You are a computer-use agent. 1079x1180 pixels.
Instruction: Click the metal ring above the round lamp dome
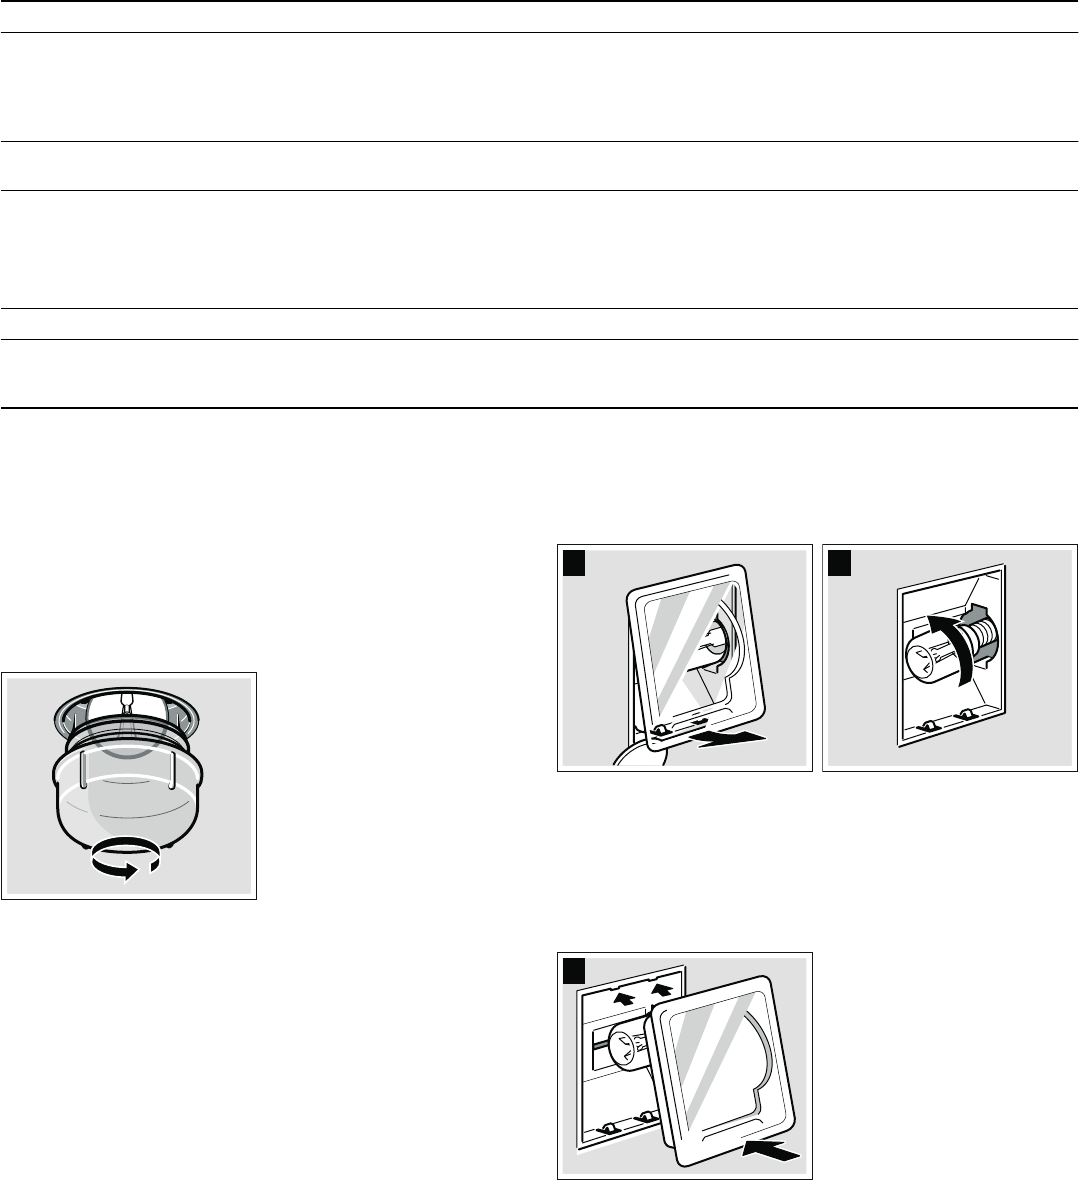click(129, 715)
